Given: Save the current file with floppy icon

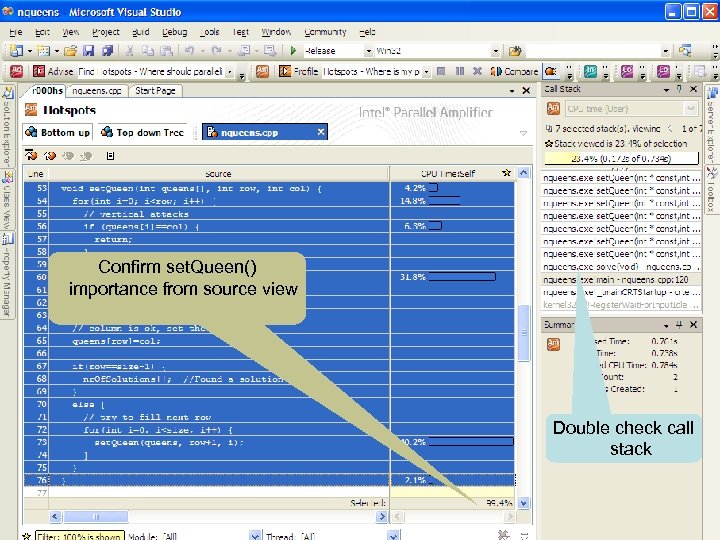Looking at the screenshot, I should (89, 51).
